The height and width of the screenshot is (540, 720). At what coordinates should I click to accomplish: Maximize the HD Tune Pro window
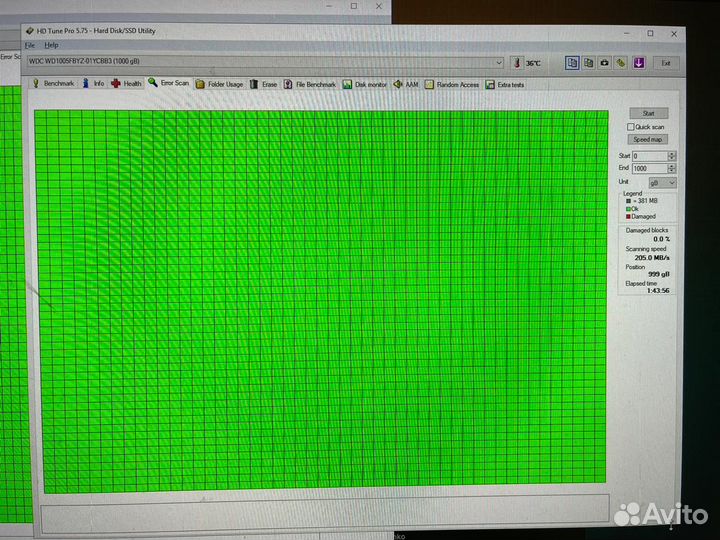[x=650, y=34]
